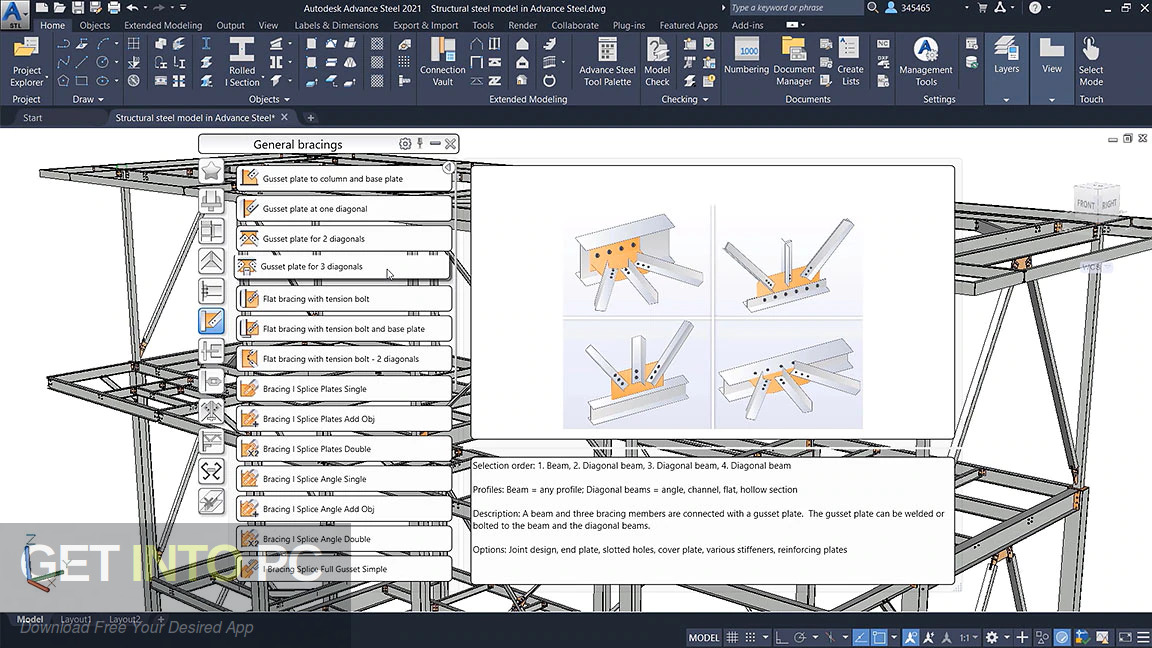The image size is (1152, 648).
Task: Open the Autodesk App Store cart icon
Action: click(982, 8)
